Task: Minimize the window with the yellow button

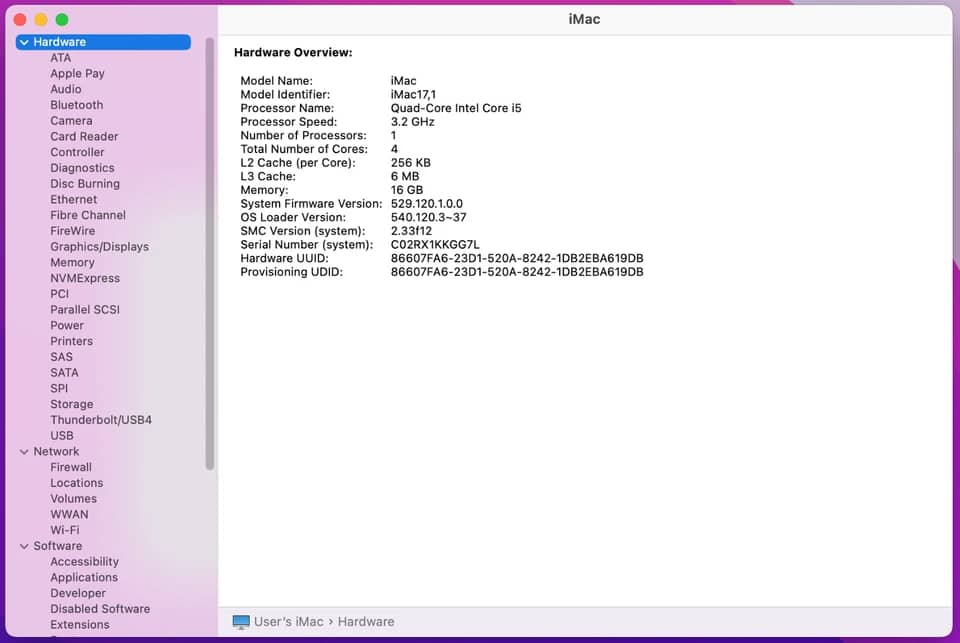Action: click(x=41, y=20)
